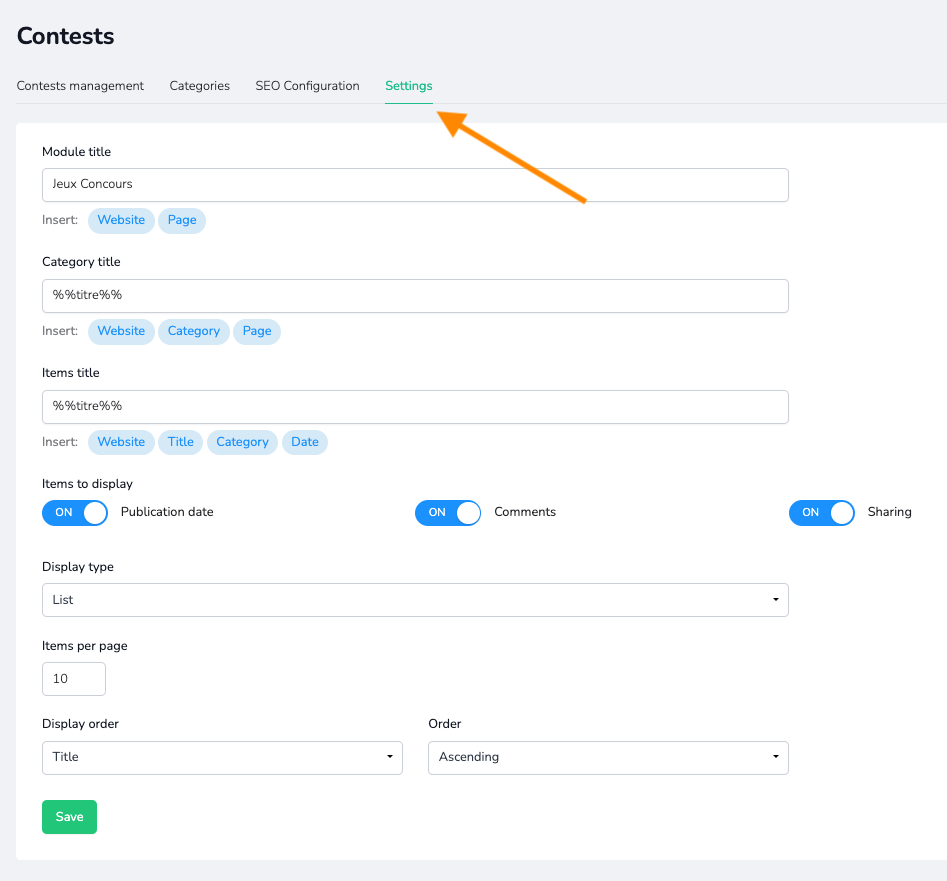Image resolution: width=947 pixels, height=881 pixels.
Task: Turn off the Sharing switch
Action: pos(821,512)
